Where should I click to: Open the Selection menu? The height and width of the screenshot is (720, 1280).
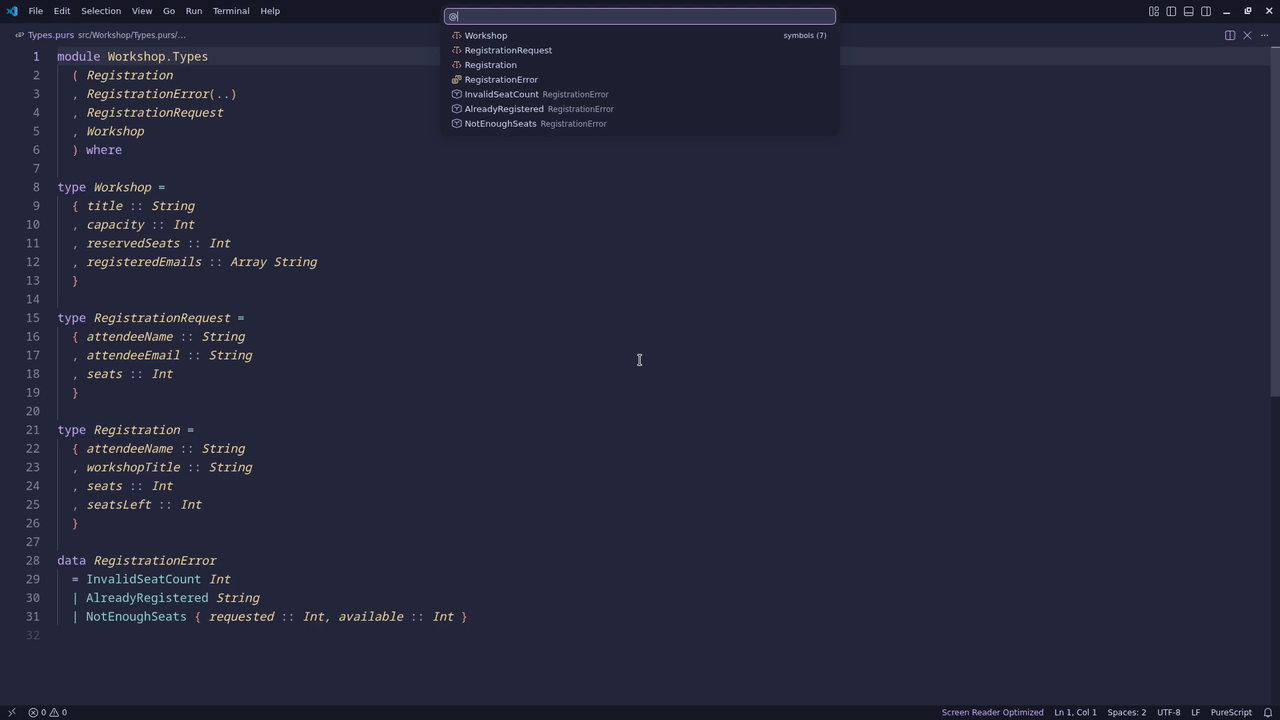(x=101, y=11)
